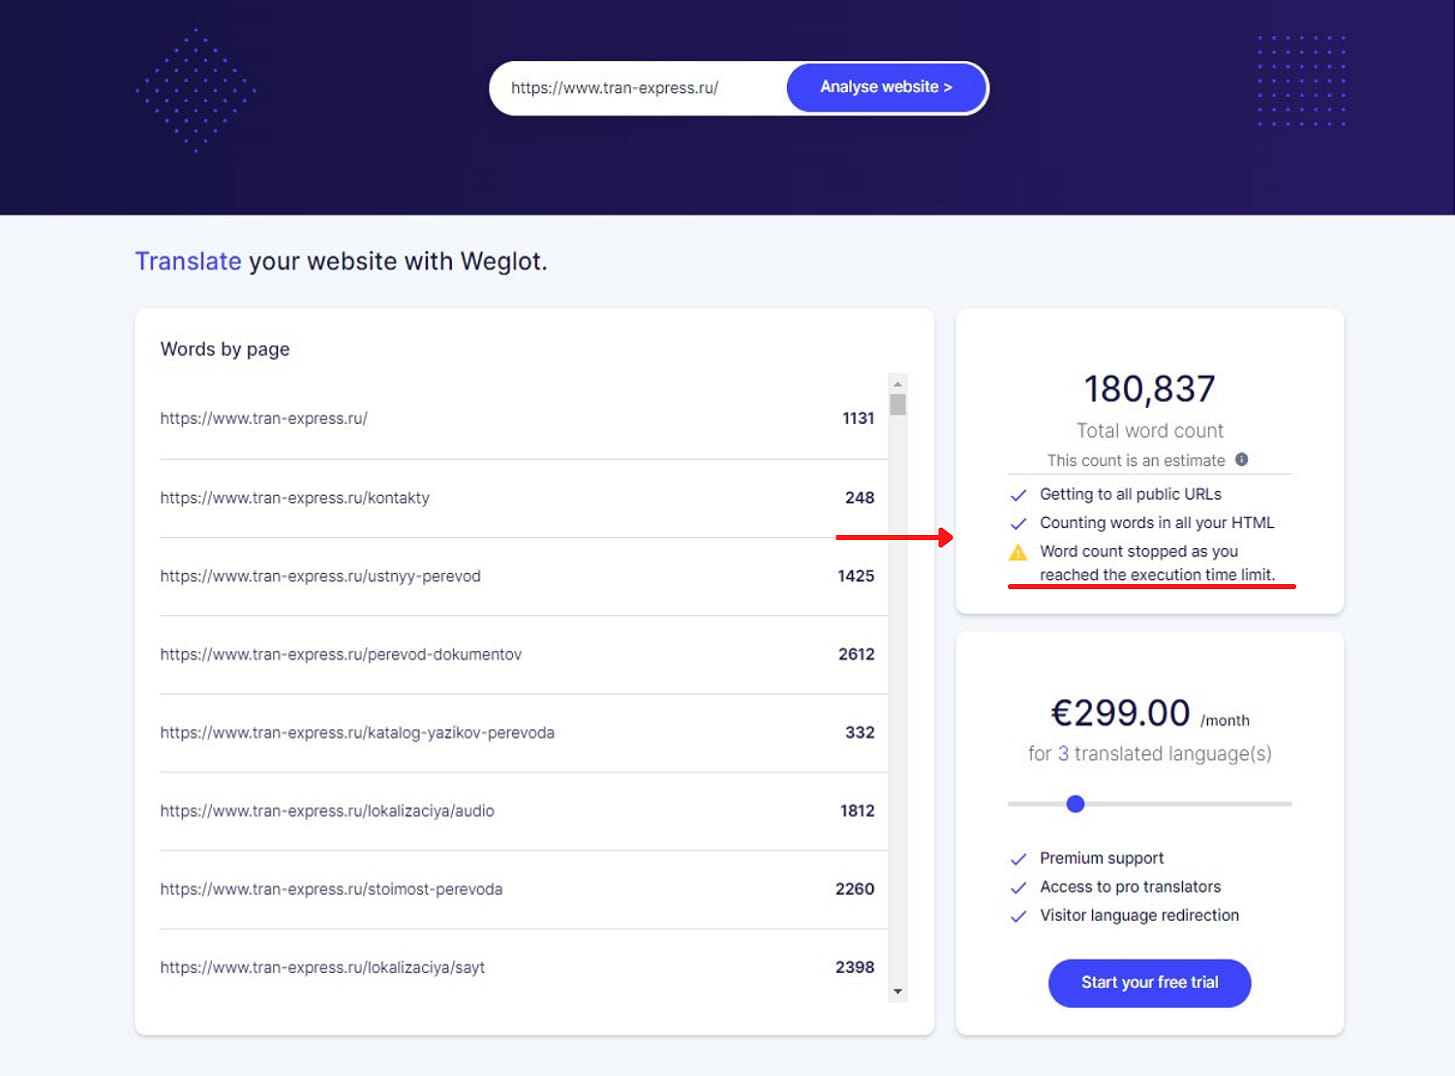The image size is (1455, 1076).
Task: Click the estimate info icon
Action: pos(1241,460)
